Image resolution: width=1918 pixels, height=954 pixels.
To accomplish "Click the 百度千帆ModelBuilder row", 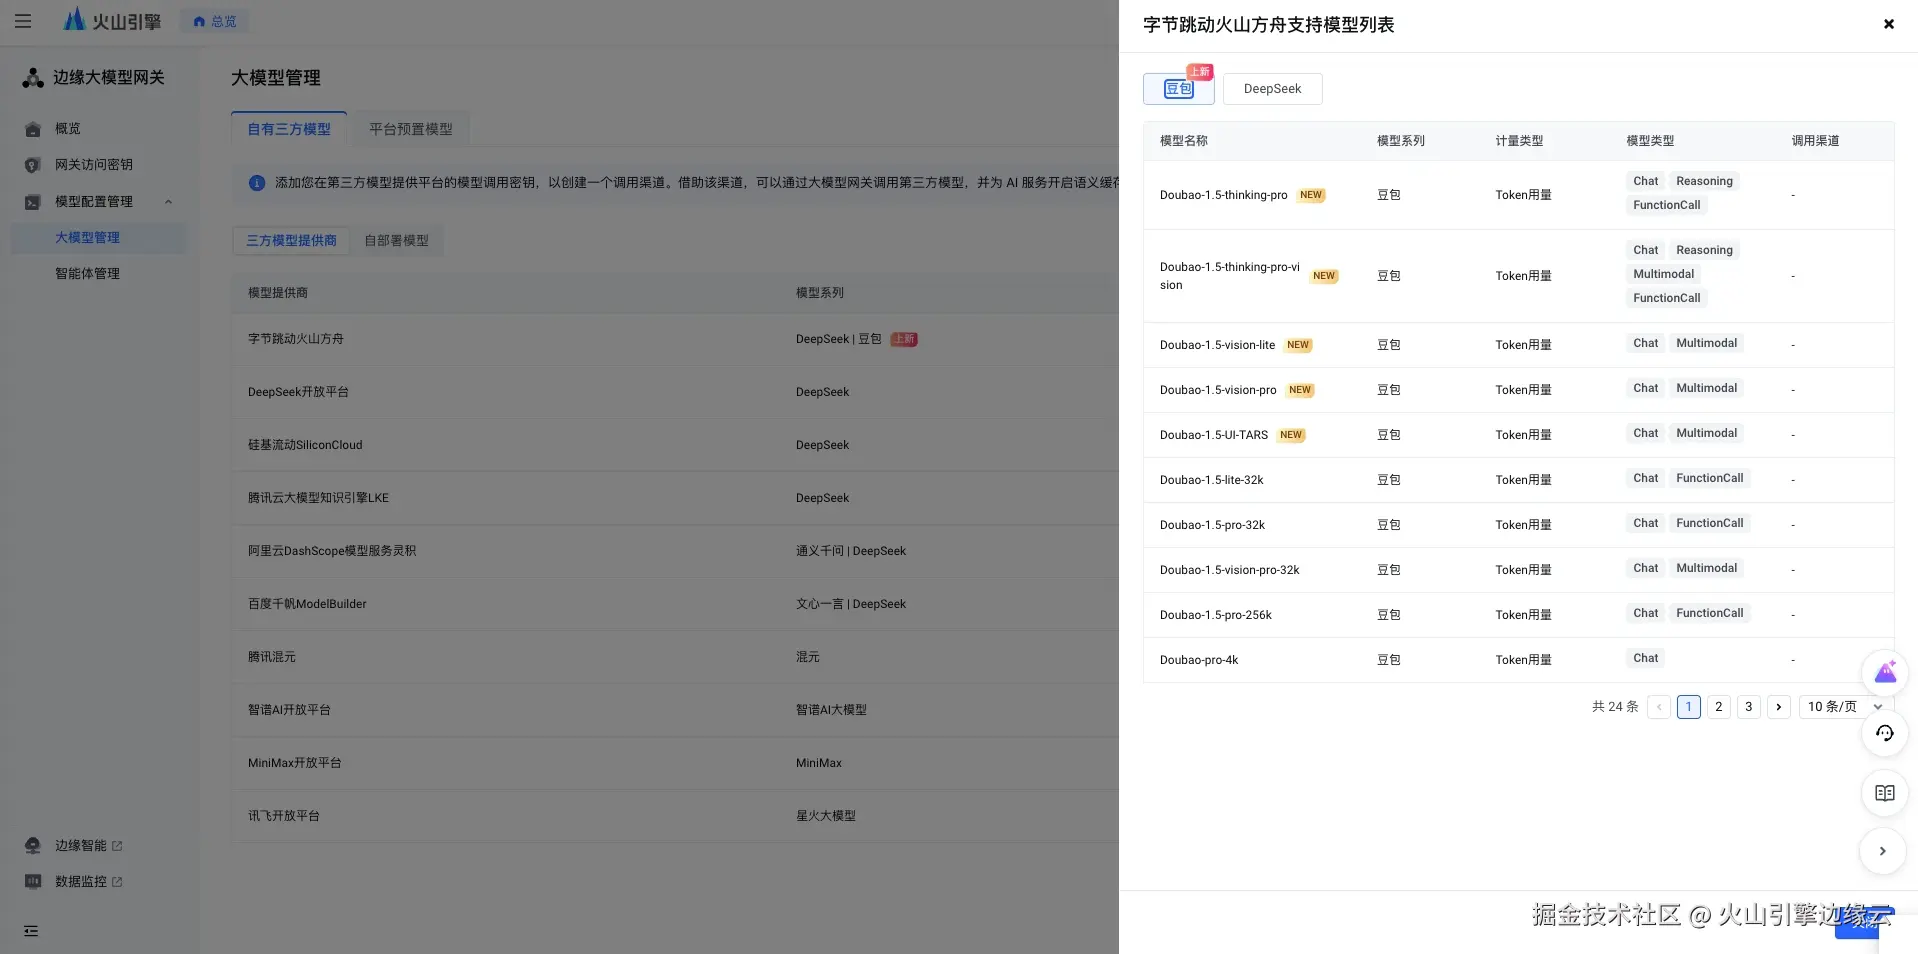I will pyautogui.click(x=675, y=604).
